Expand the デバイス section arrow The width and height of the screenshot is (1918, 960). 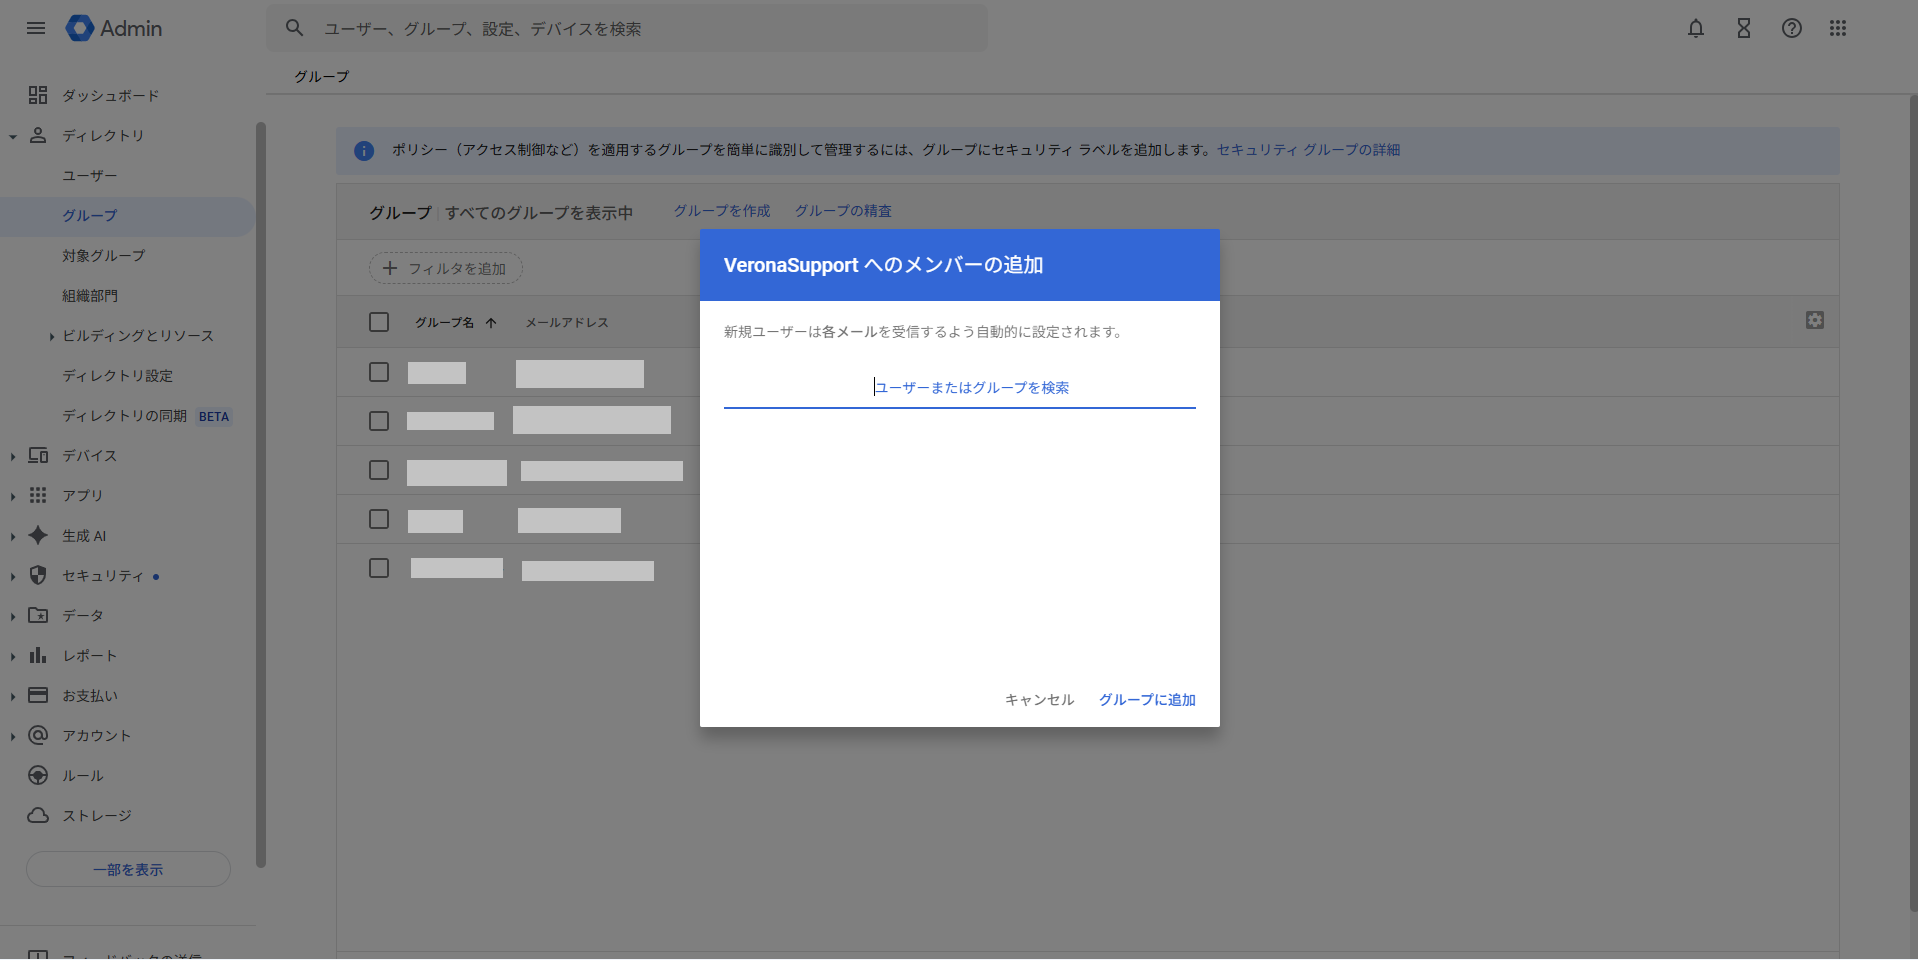click(x=13, y=456)
